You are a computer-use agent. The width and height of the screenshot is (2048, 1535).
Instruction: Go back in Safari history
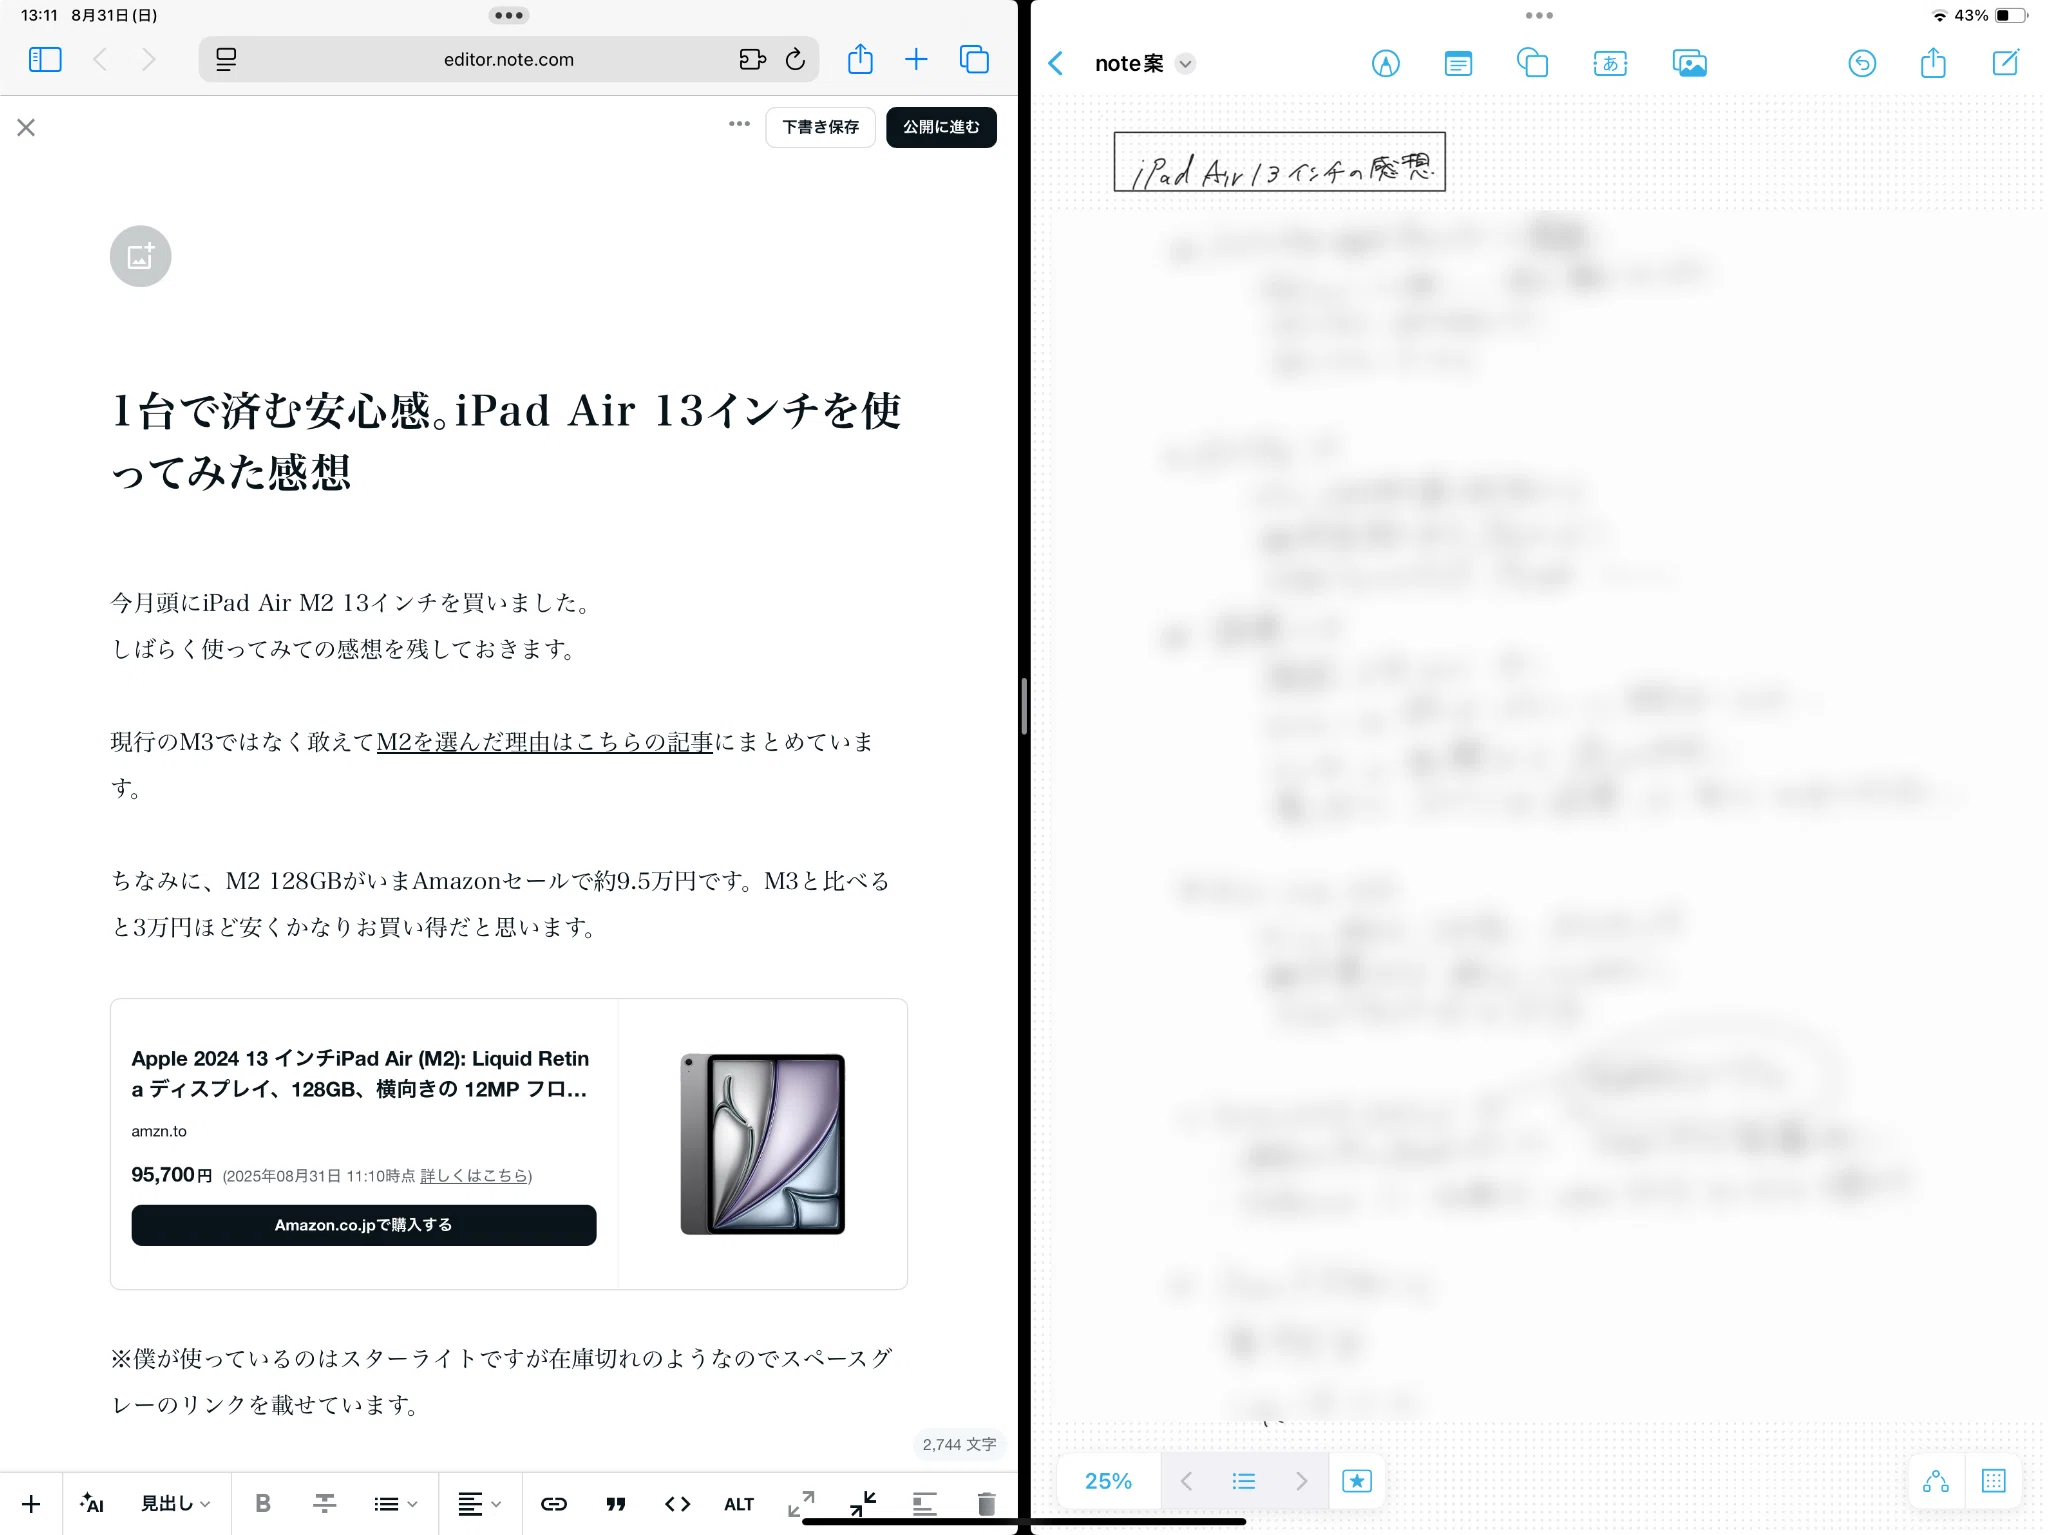coord(100,60)
